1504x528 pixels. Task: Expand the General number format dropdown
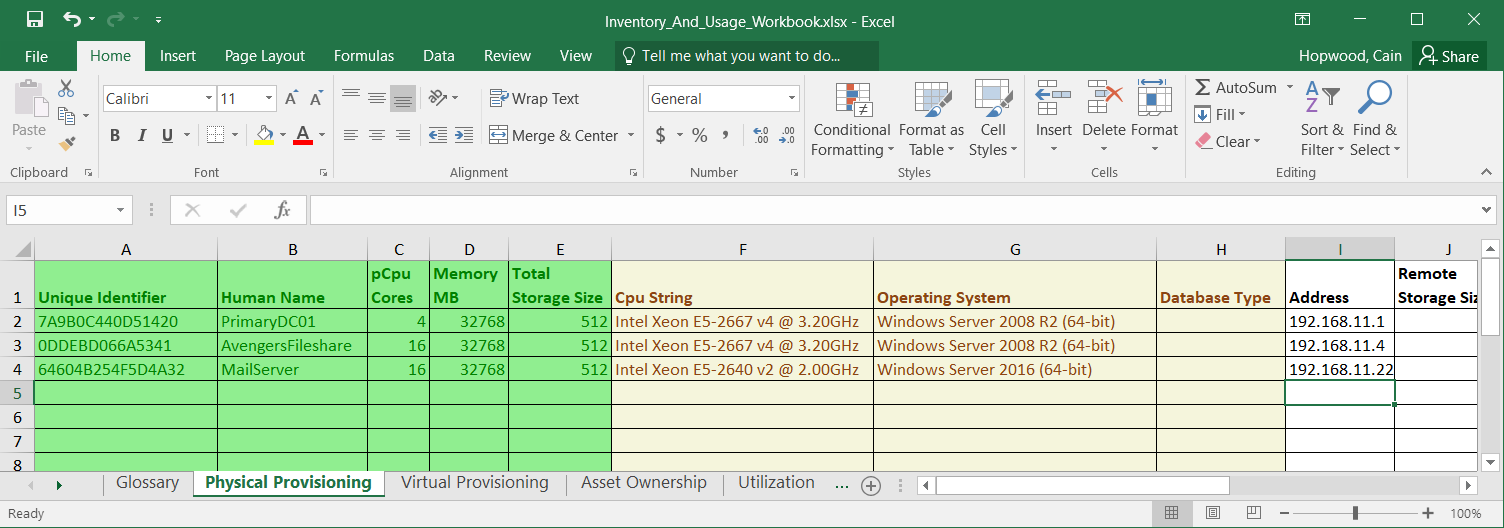tap(792, 98)
